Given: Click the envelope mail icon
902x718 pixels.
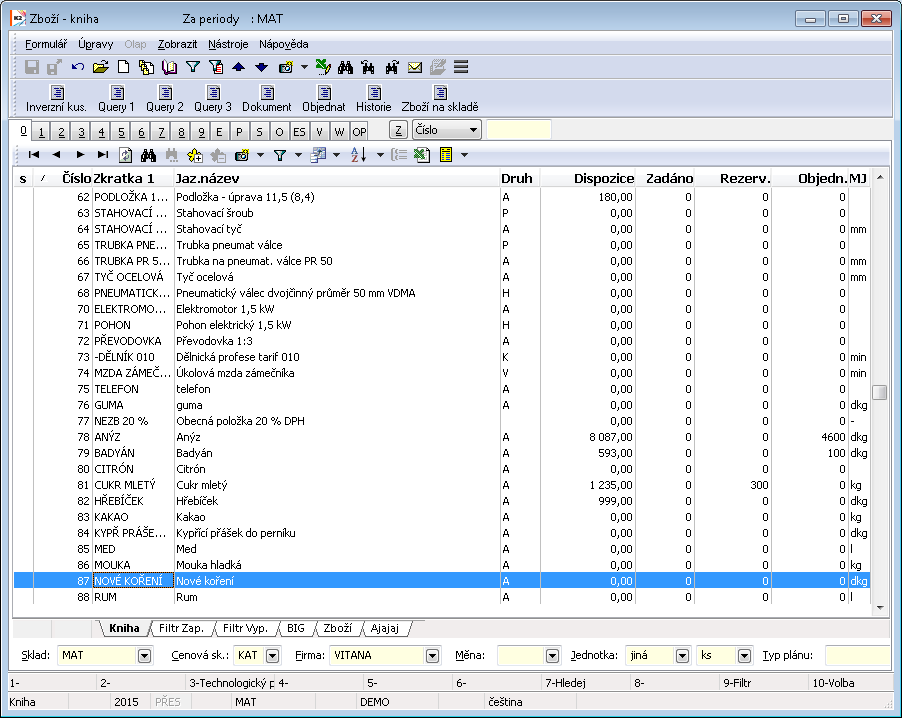Looking at the screenshot, I should click(415, 67).
